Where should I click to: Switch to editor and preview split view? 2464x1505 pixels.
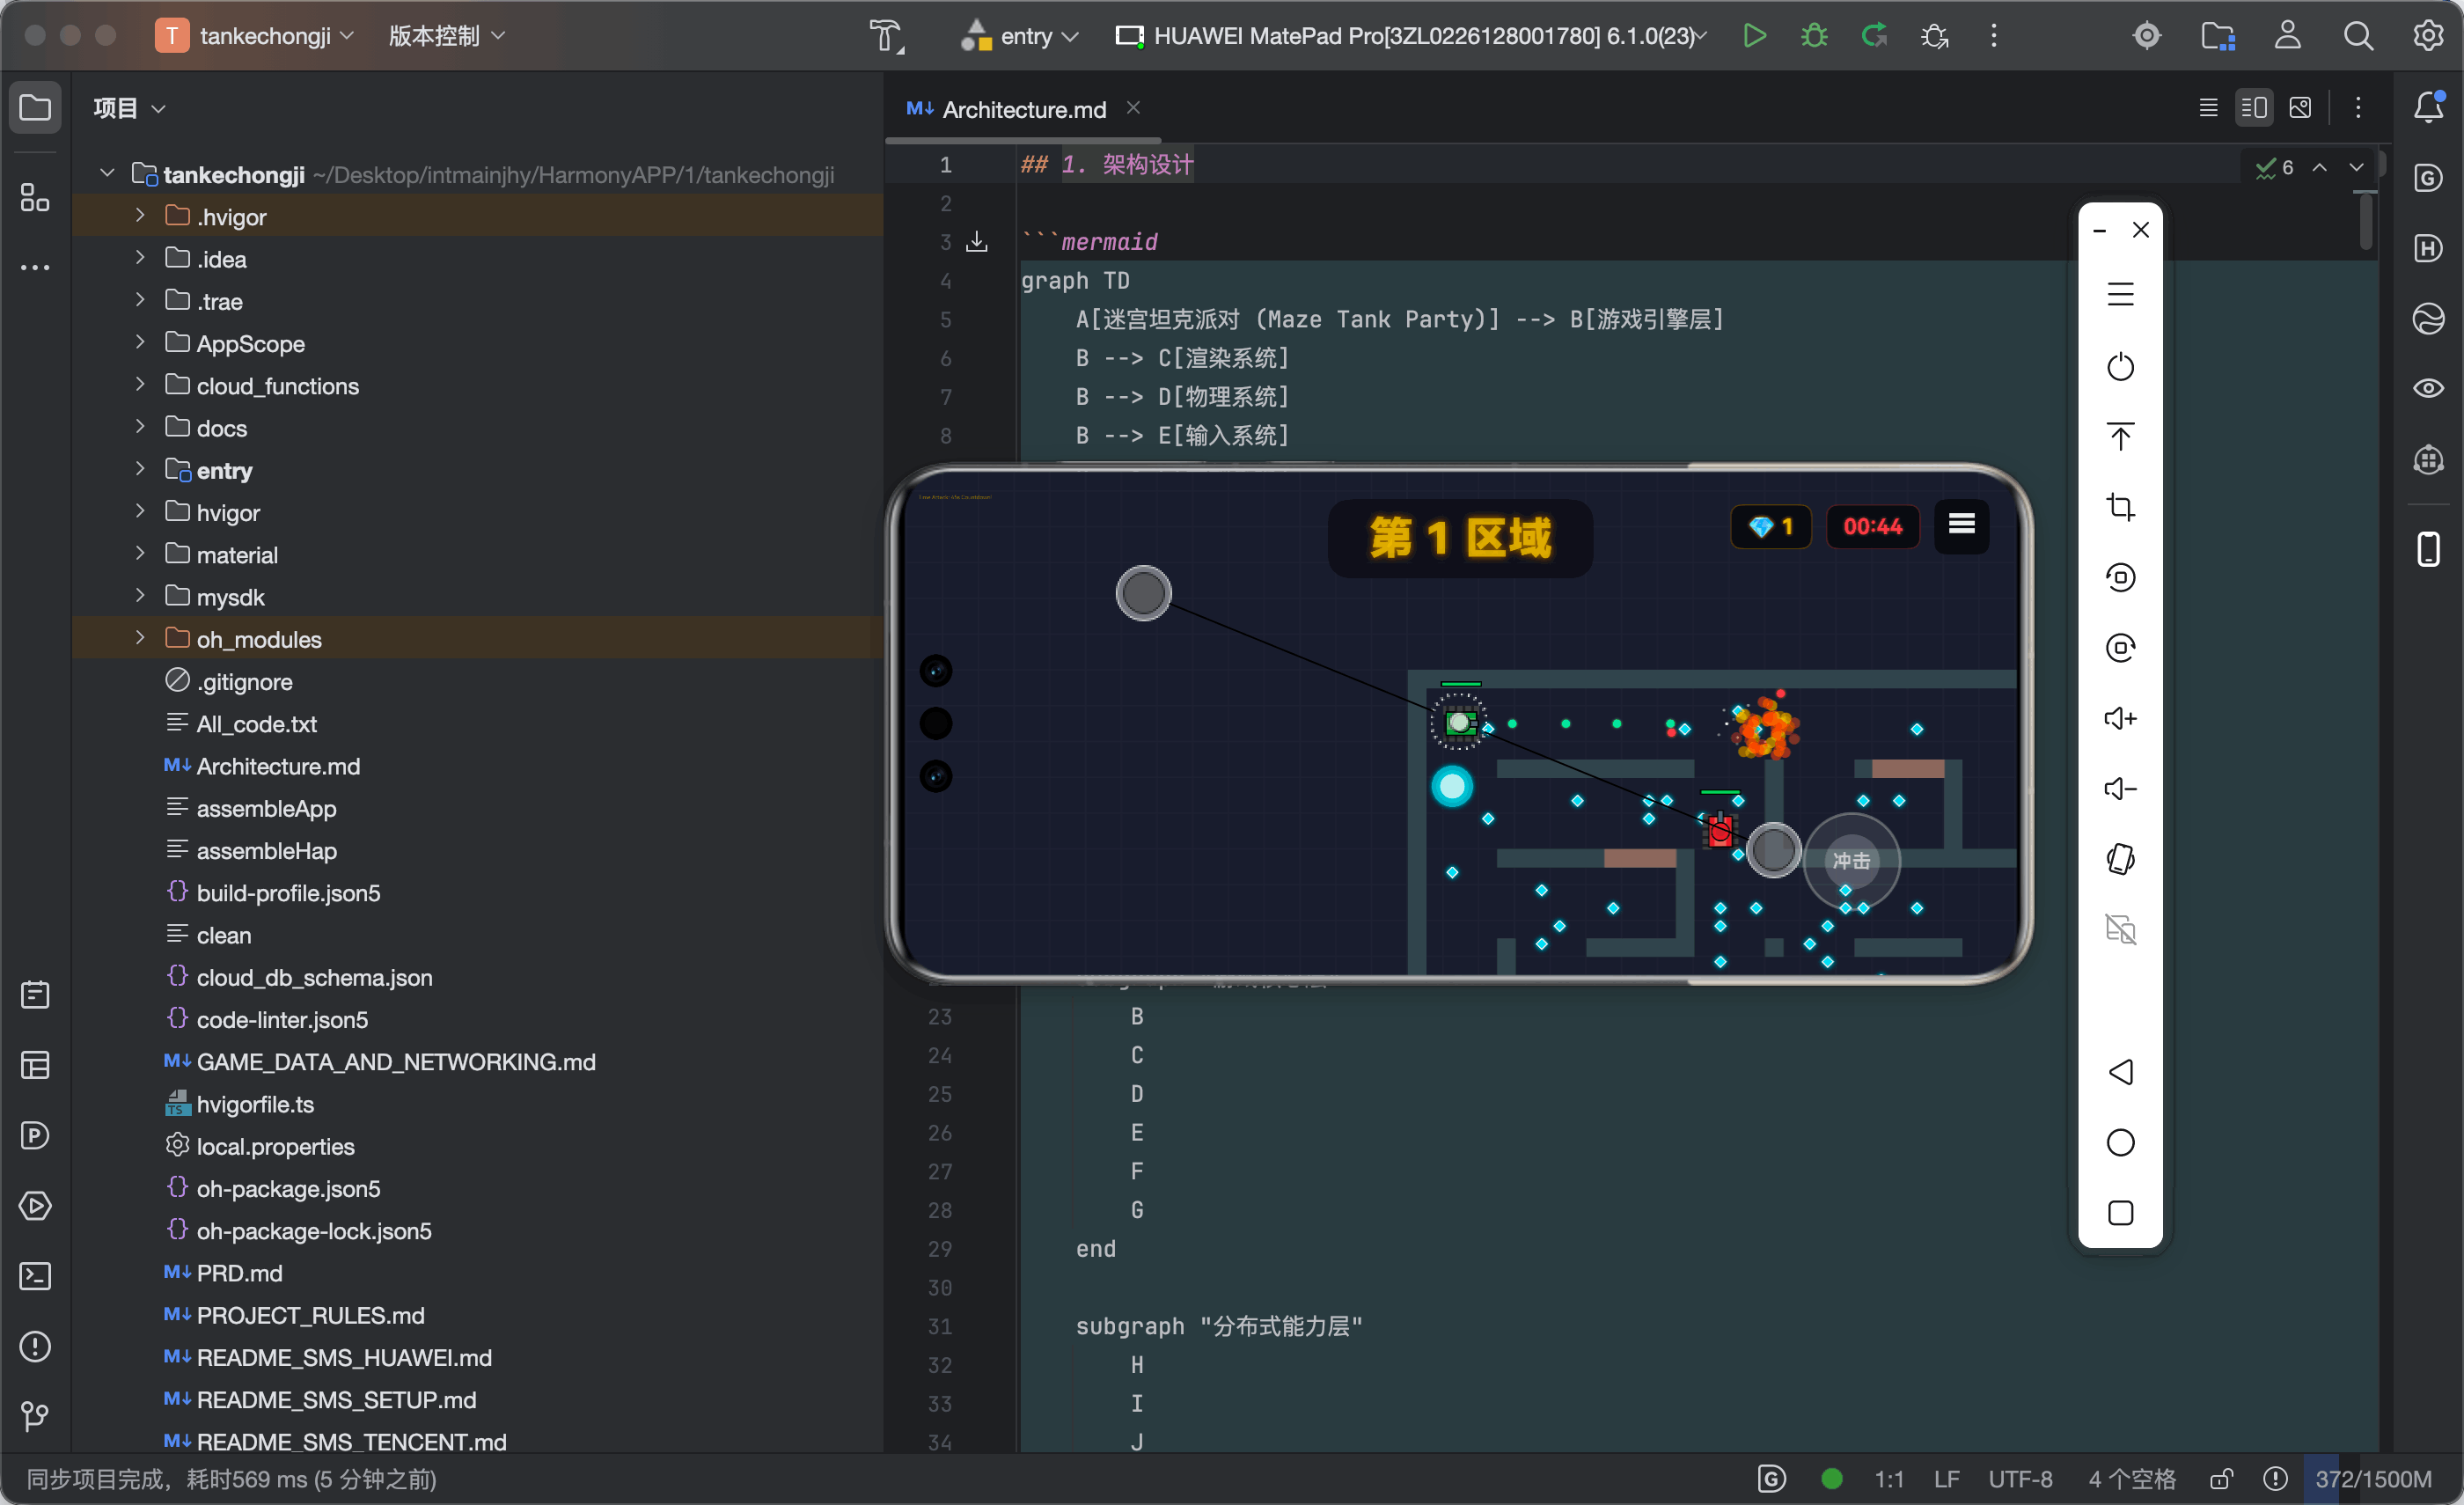tap(2254, 108)
